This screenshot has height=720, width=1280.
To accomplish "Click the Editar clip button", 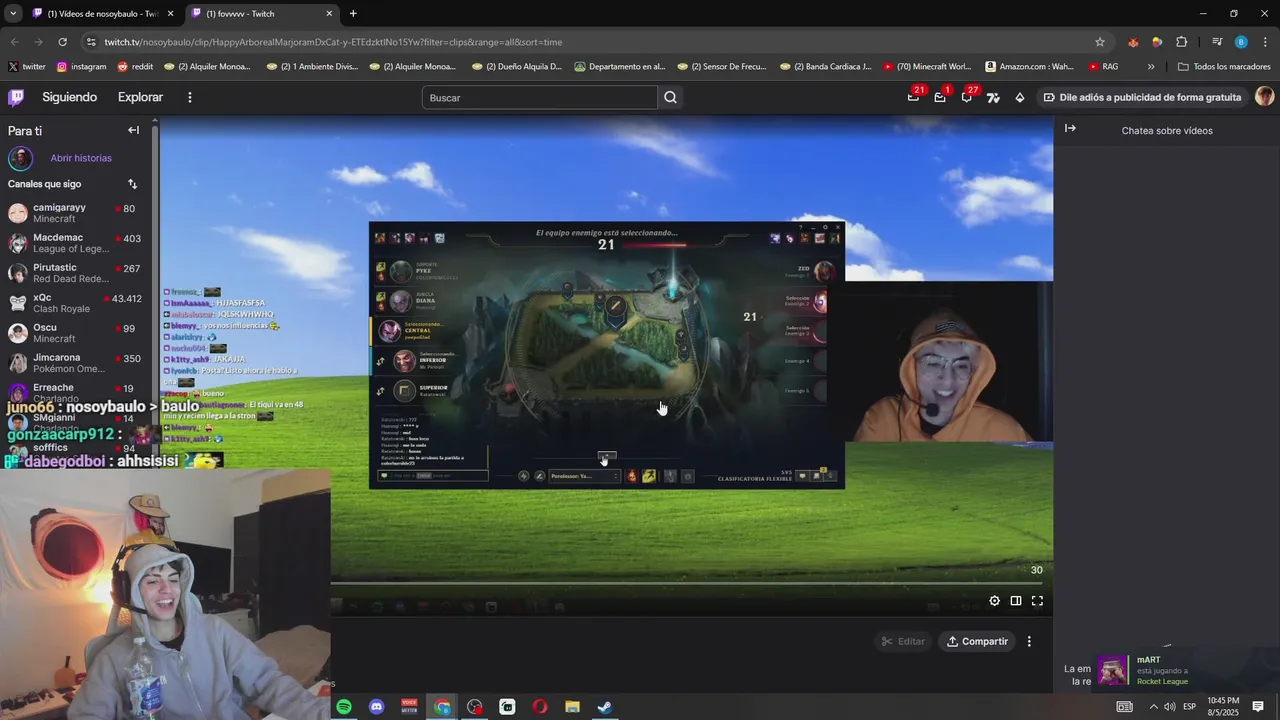I will (902, 641).
